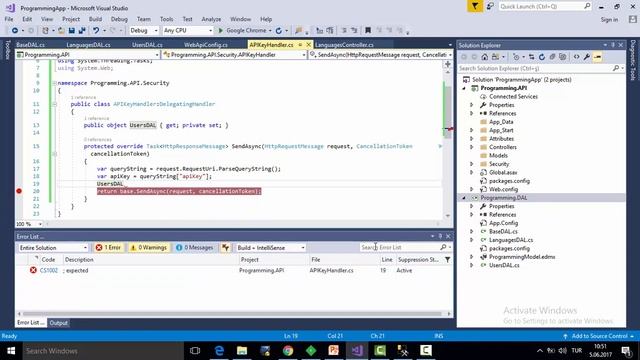This screenshot has height=360, width=640.
Task: Open the Debug menu
Action: [119, 19]
